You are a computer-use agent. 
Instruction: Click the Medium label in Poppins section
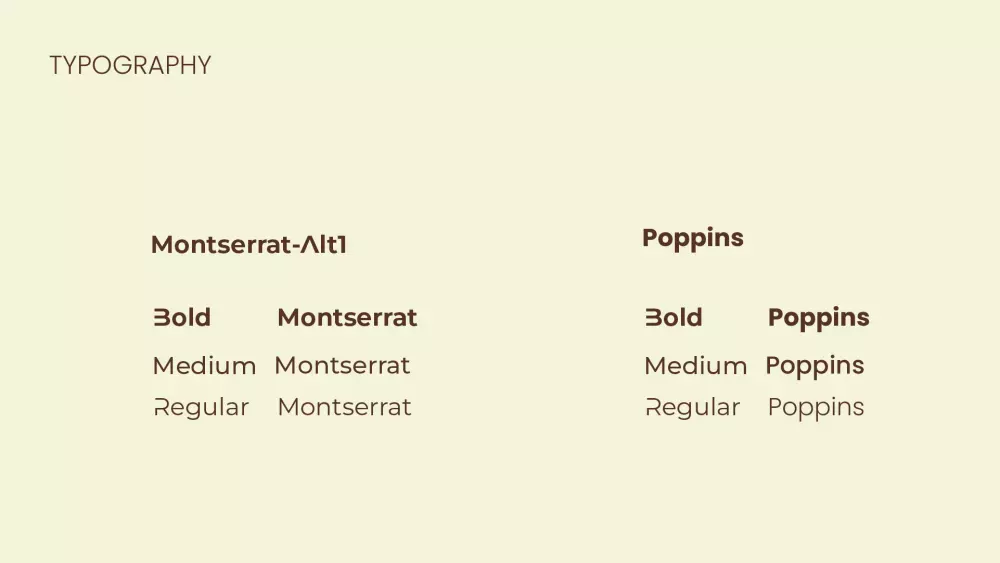(x=695, y=366)
